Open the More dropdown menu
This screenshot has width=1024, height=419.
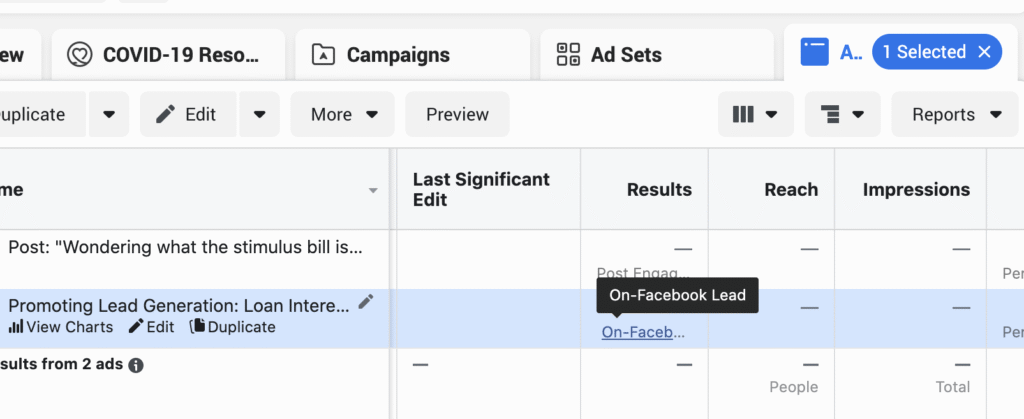[343, 115]
